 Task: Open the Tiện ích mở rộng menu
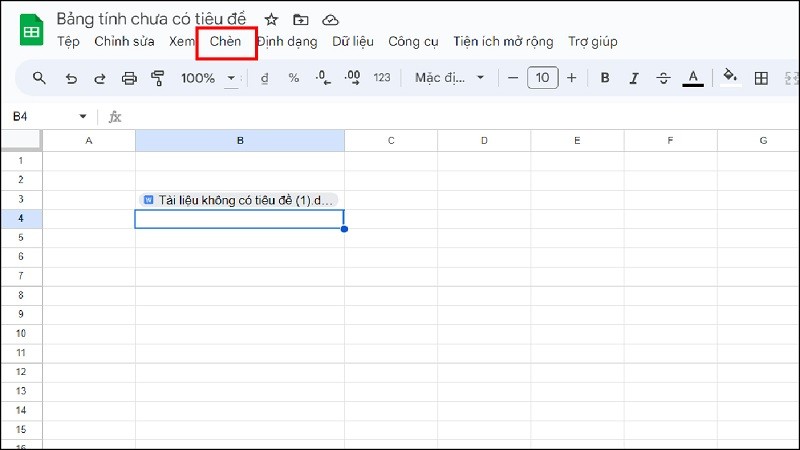[503, 41]
